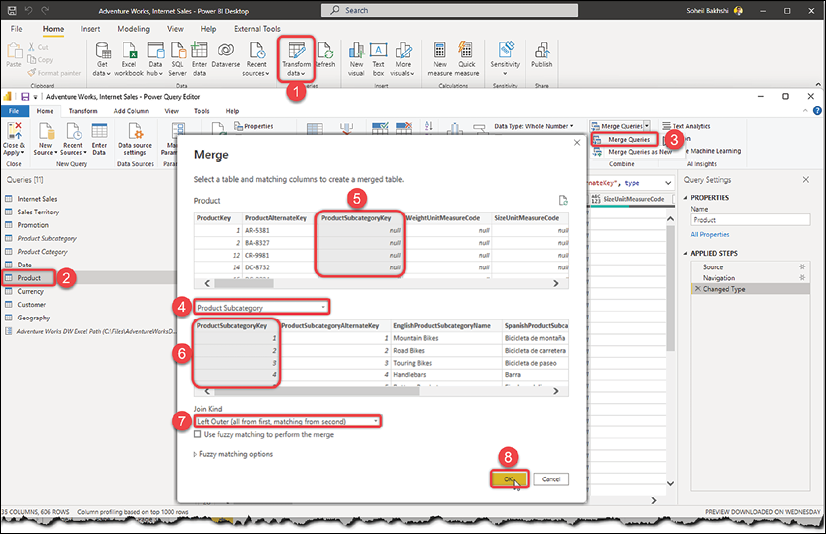Open the Dataverse connector
This screenshot has height=534, width=826.
pos(226,55)
